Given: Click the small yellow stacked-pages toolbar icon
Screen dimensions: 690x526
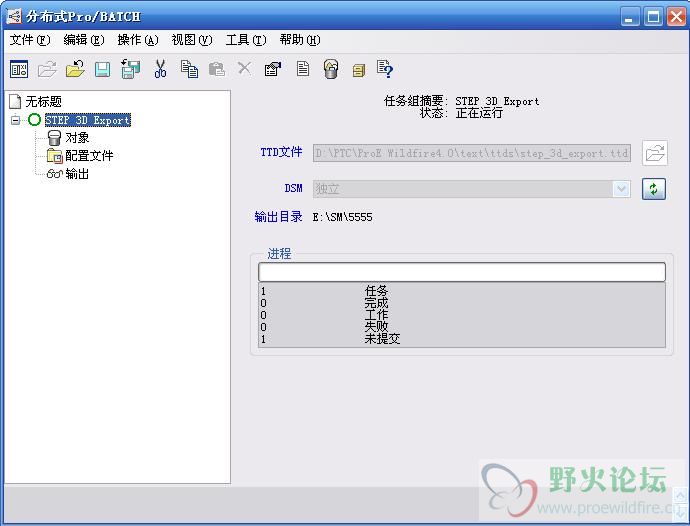Looking at the screenshot, I should tap(359, 70).
